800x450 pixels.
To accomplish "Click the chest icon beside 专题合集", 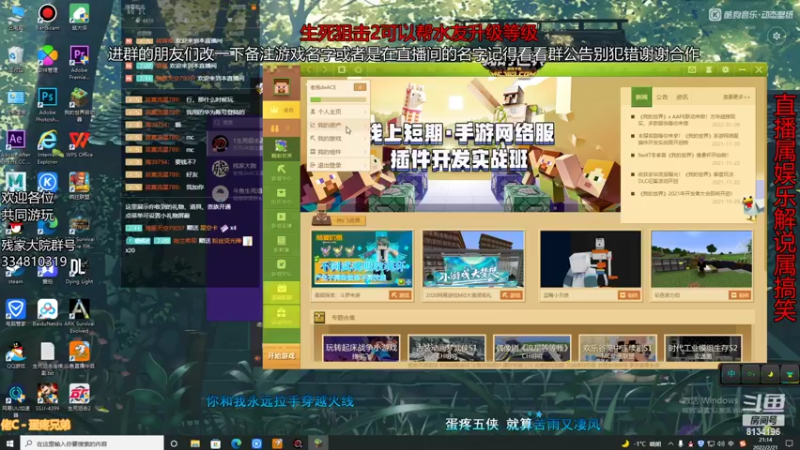I will [x=319, y=317].
